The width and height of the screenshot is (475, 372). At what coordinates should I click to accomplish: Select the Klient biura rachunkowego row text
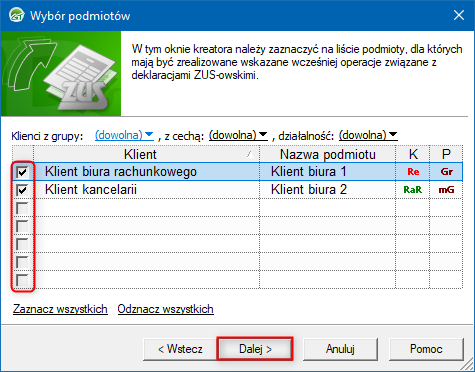click(x=121, y=172)
